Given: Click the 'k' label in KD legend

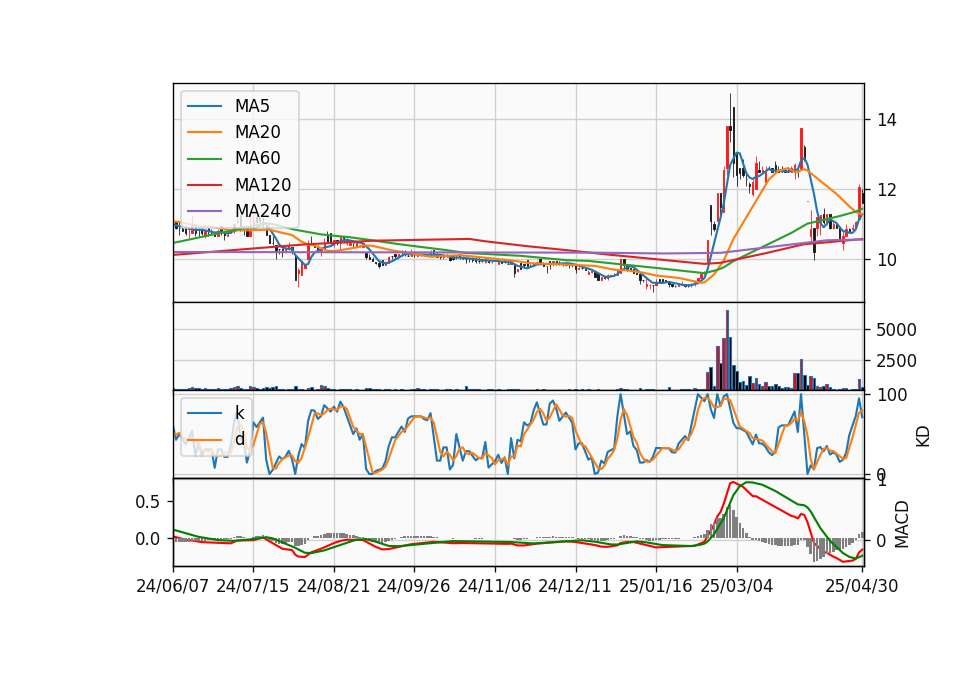Looking at the screenshot, I should (x=239, y=413).
